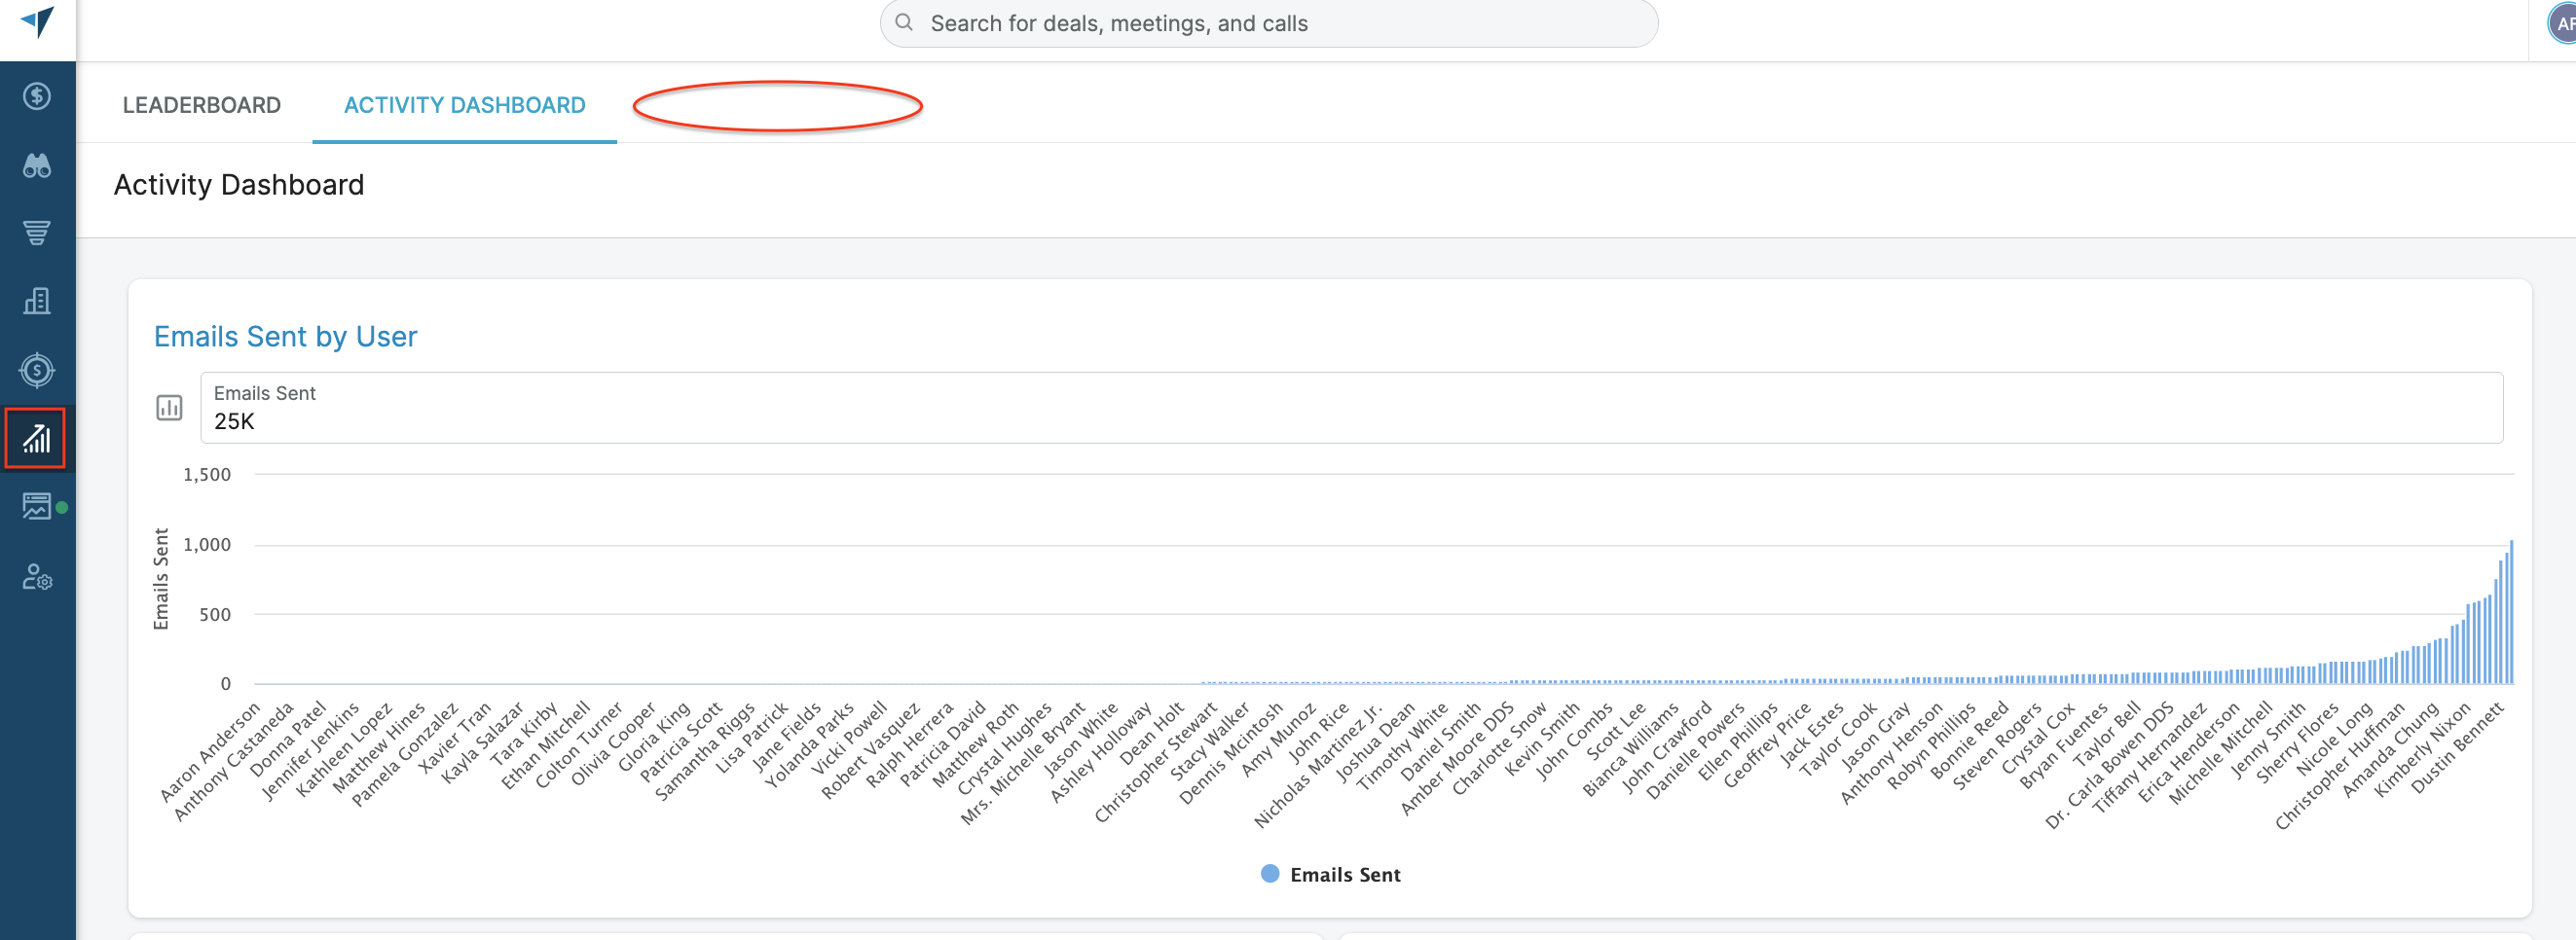Click the Kimberly Nixon axis label
Screen dimensions: 2576x940
(x=2421, y=750)
